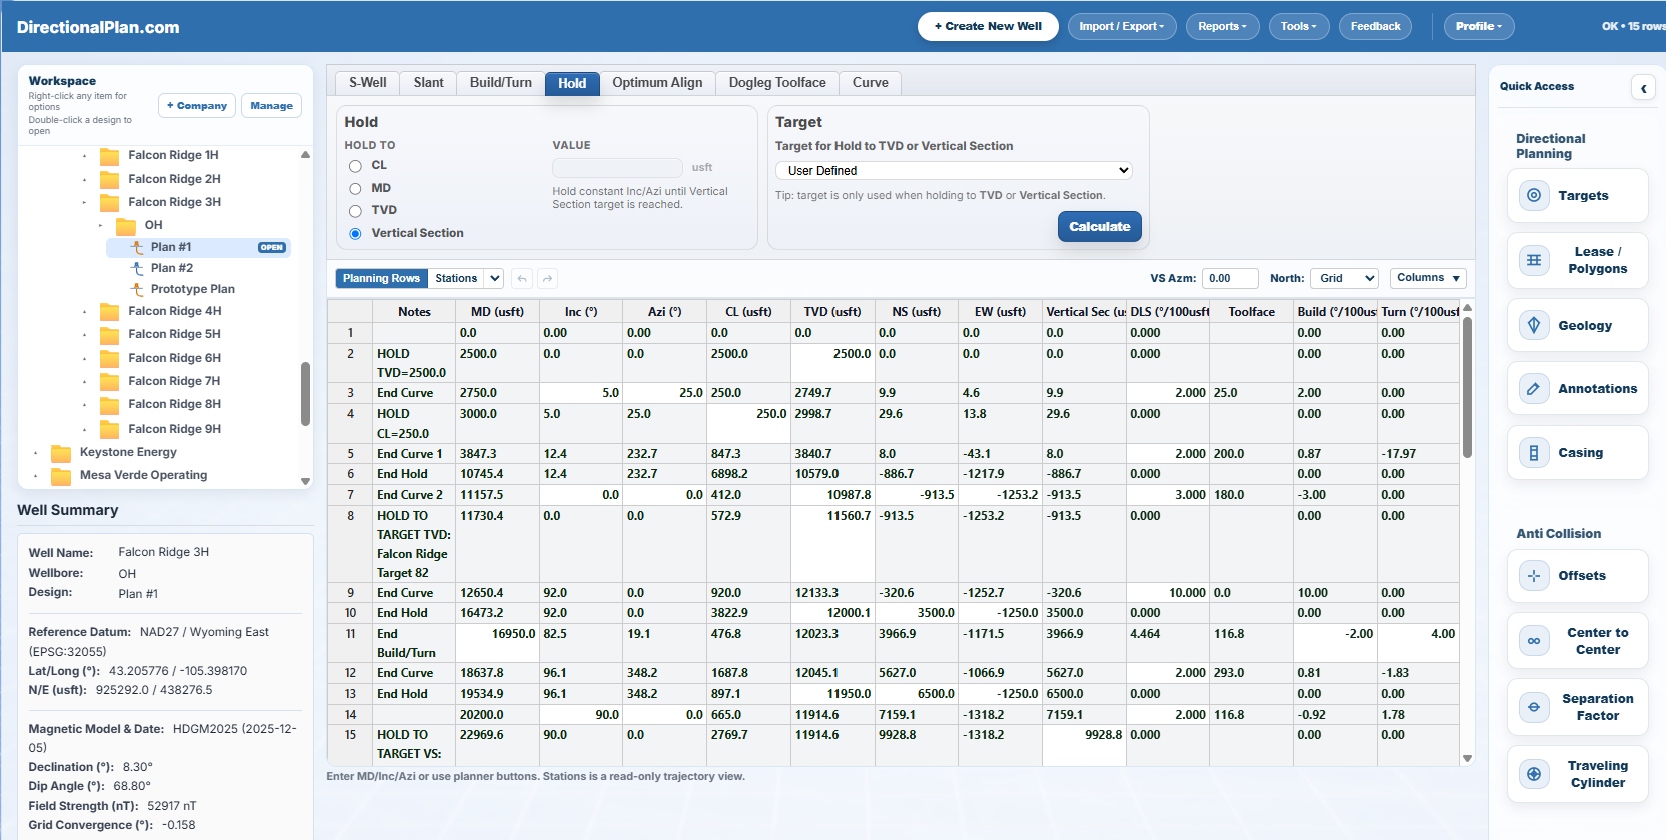Open the North reference Grid dropdown
1666x840 pixels.
tap(1345, 278)
